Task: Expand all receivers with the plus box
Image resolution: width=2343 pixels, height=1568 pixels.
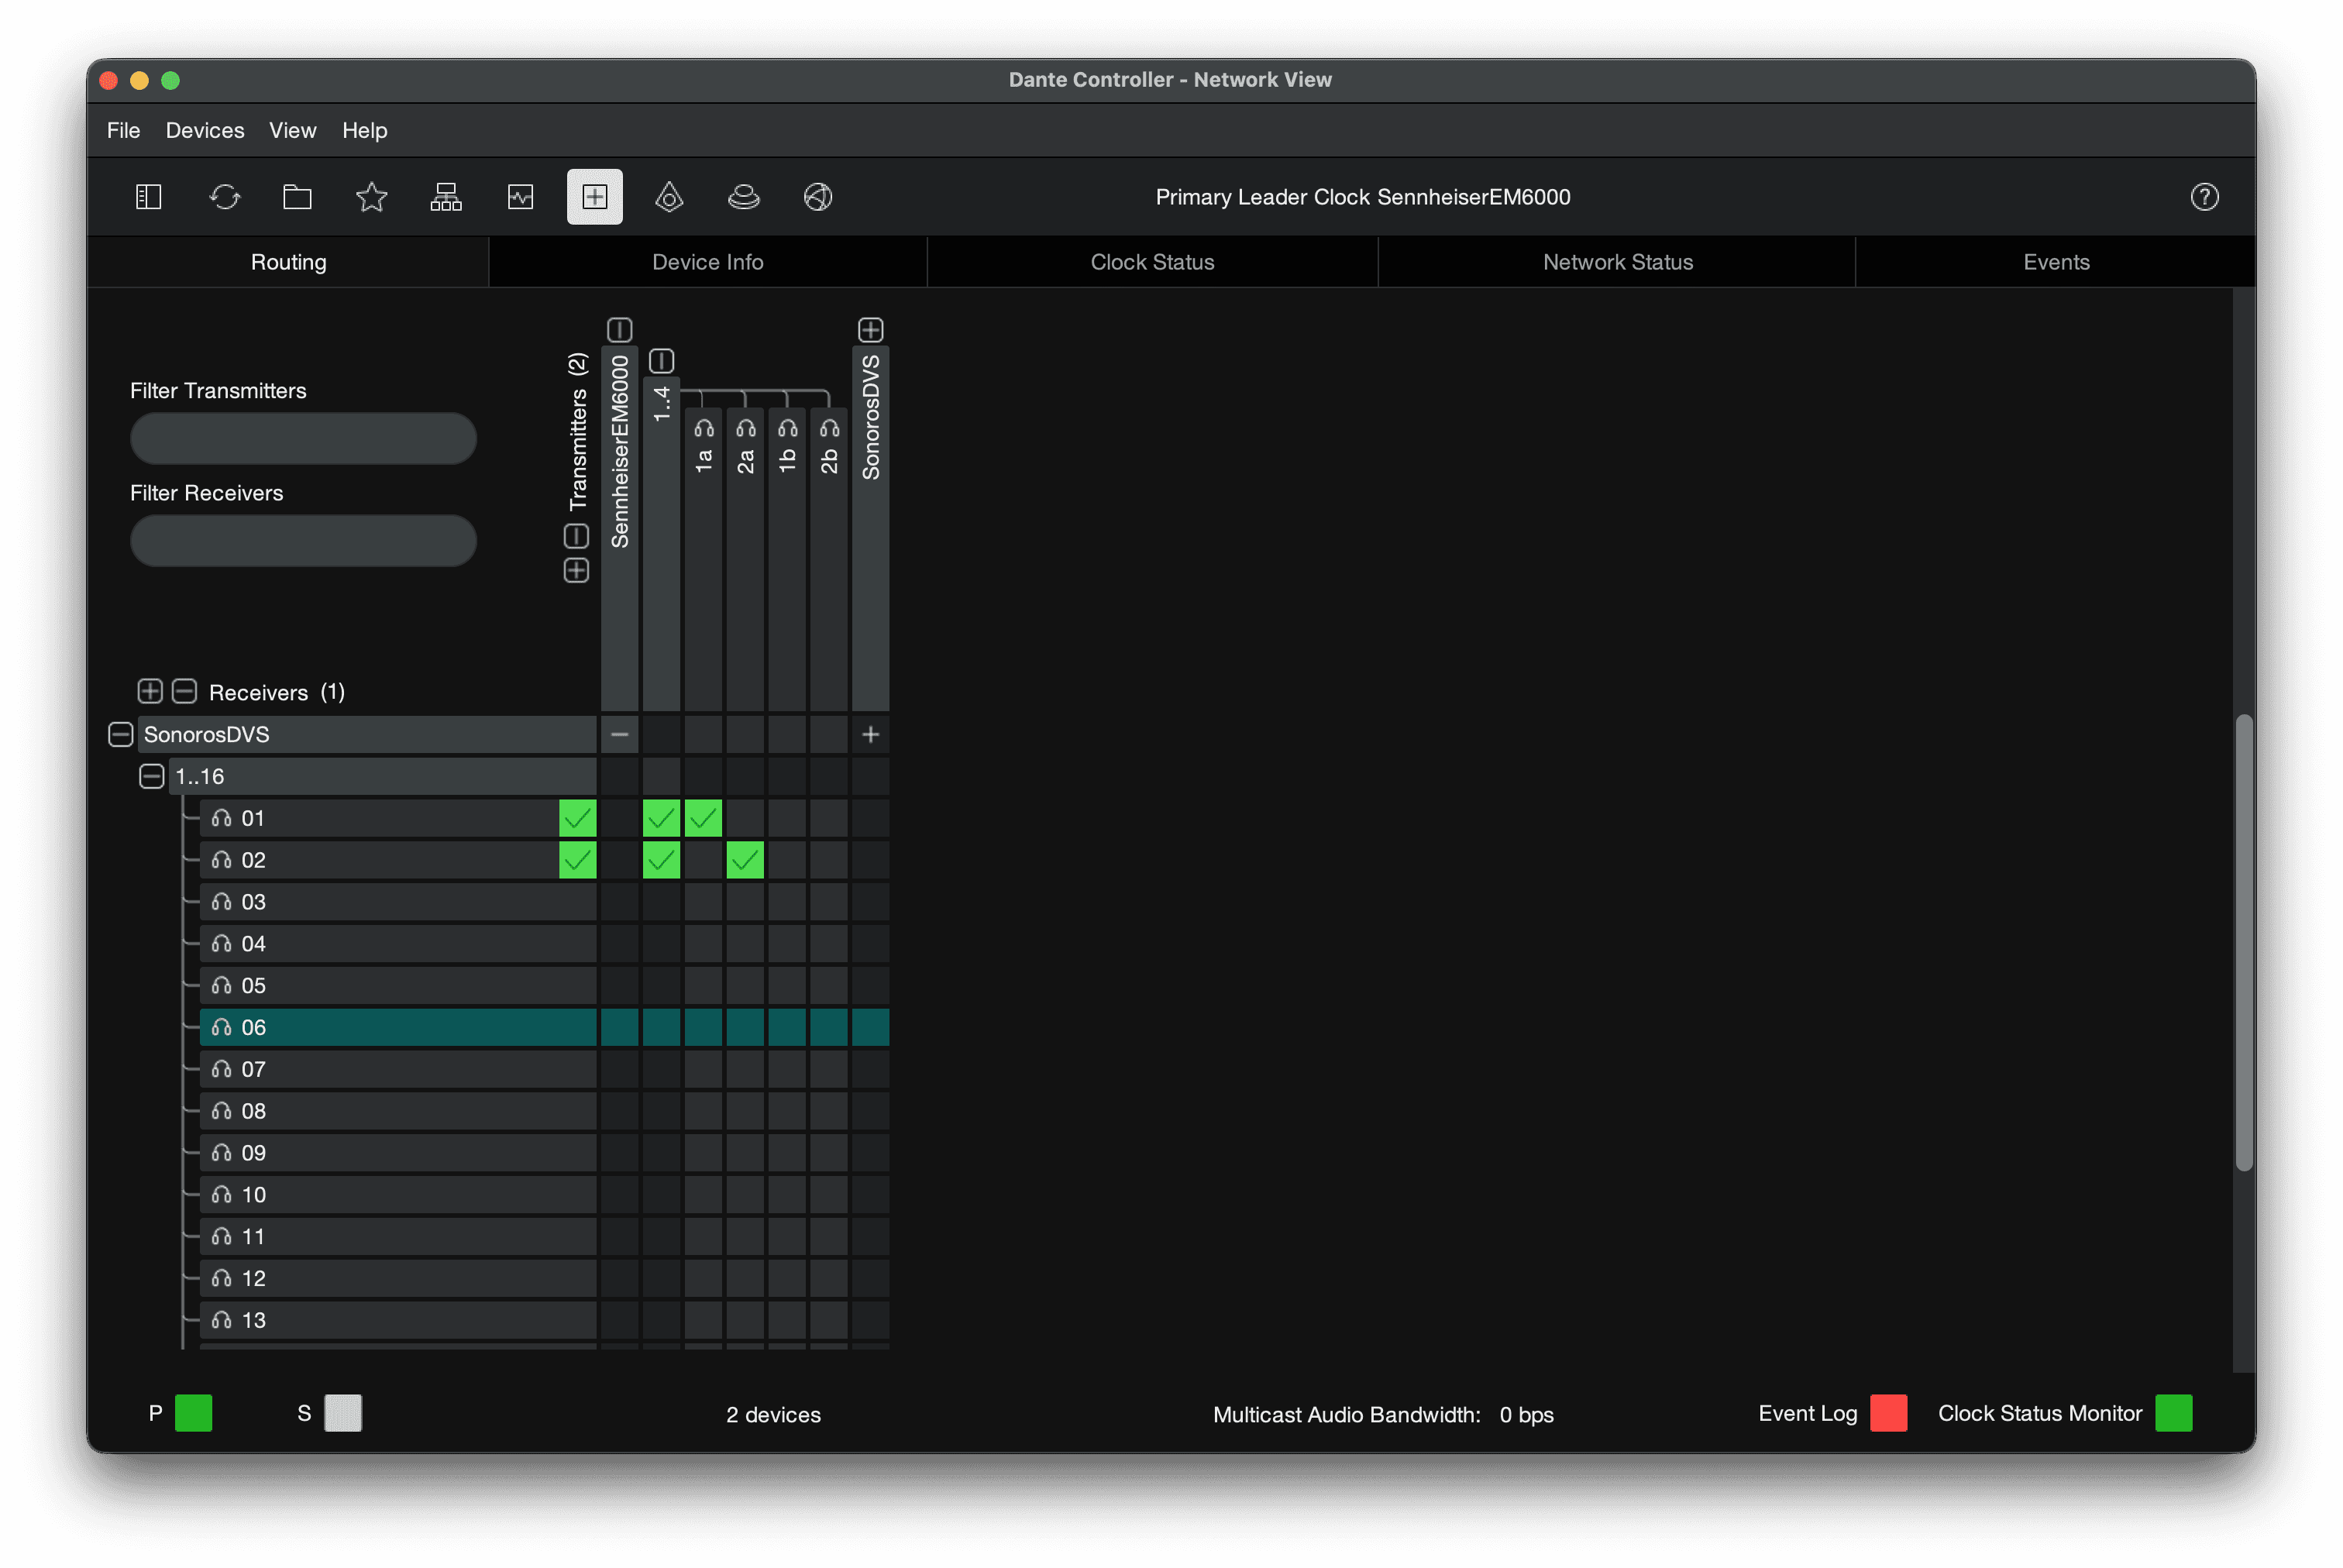Action: coord(150,692)
